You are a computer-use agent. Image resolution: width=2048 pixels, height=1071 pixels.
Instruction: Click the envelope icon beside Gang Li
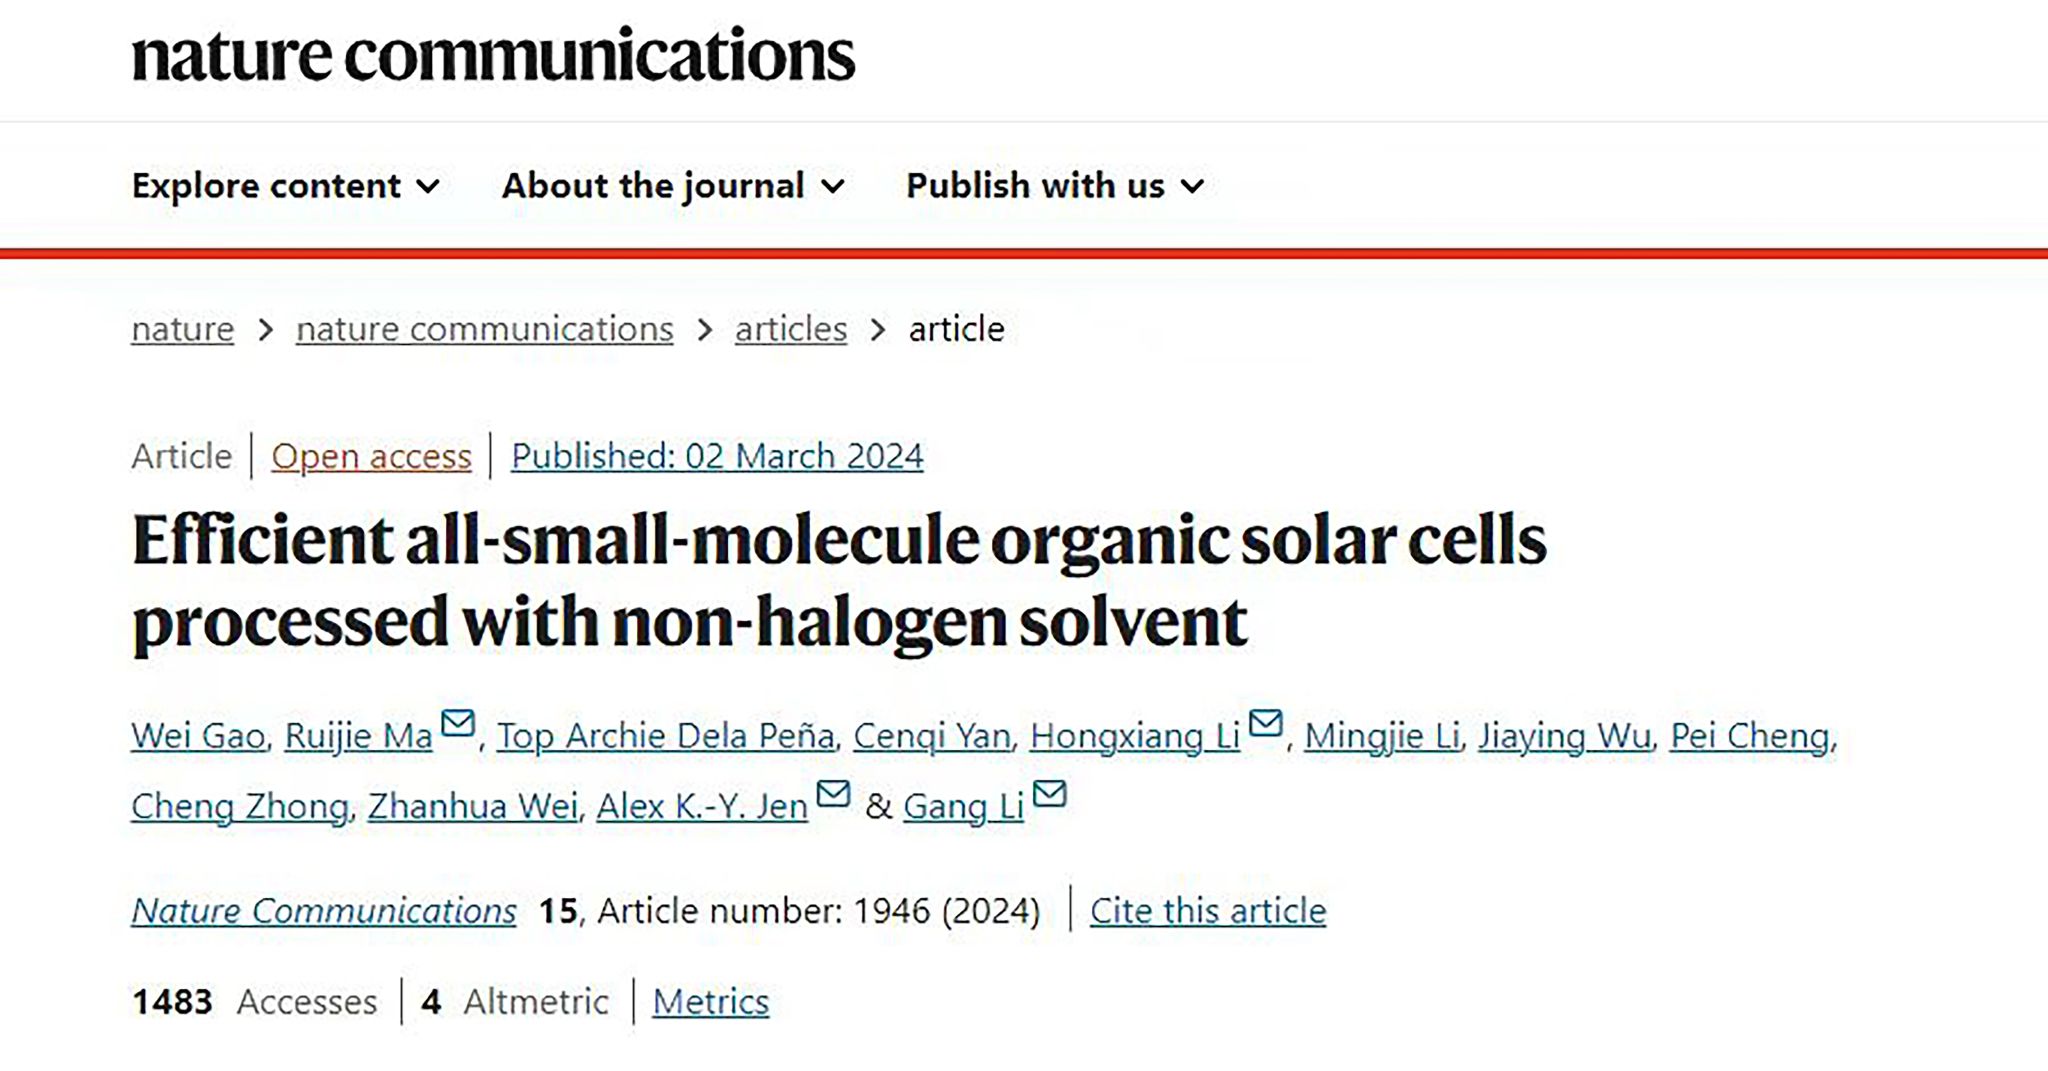[x=1049, y=793]
